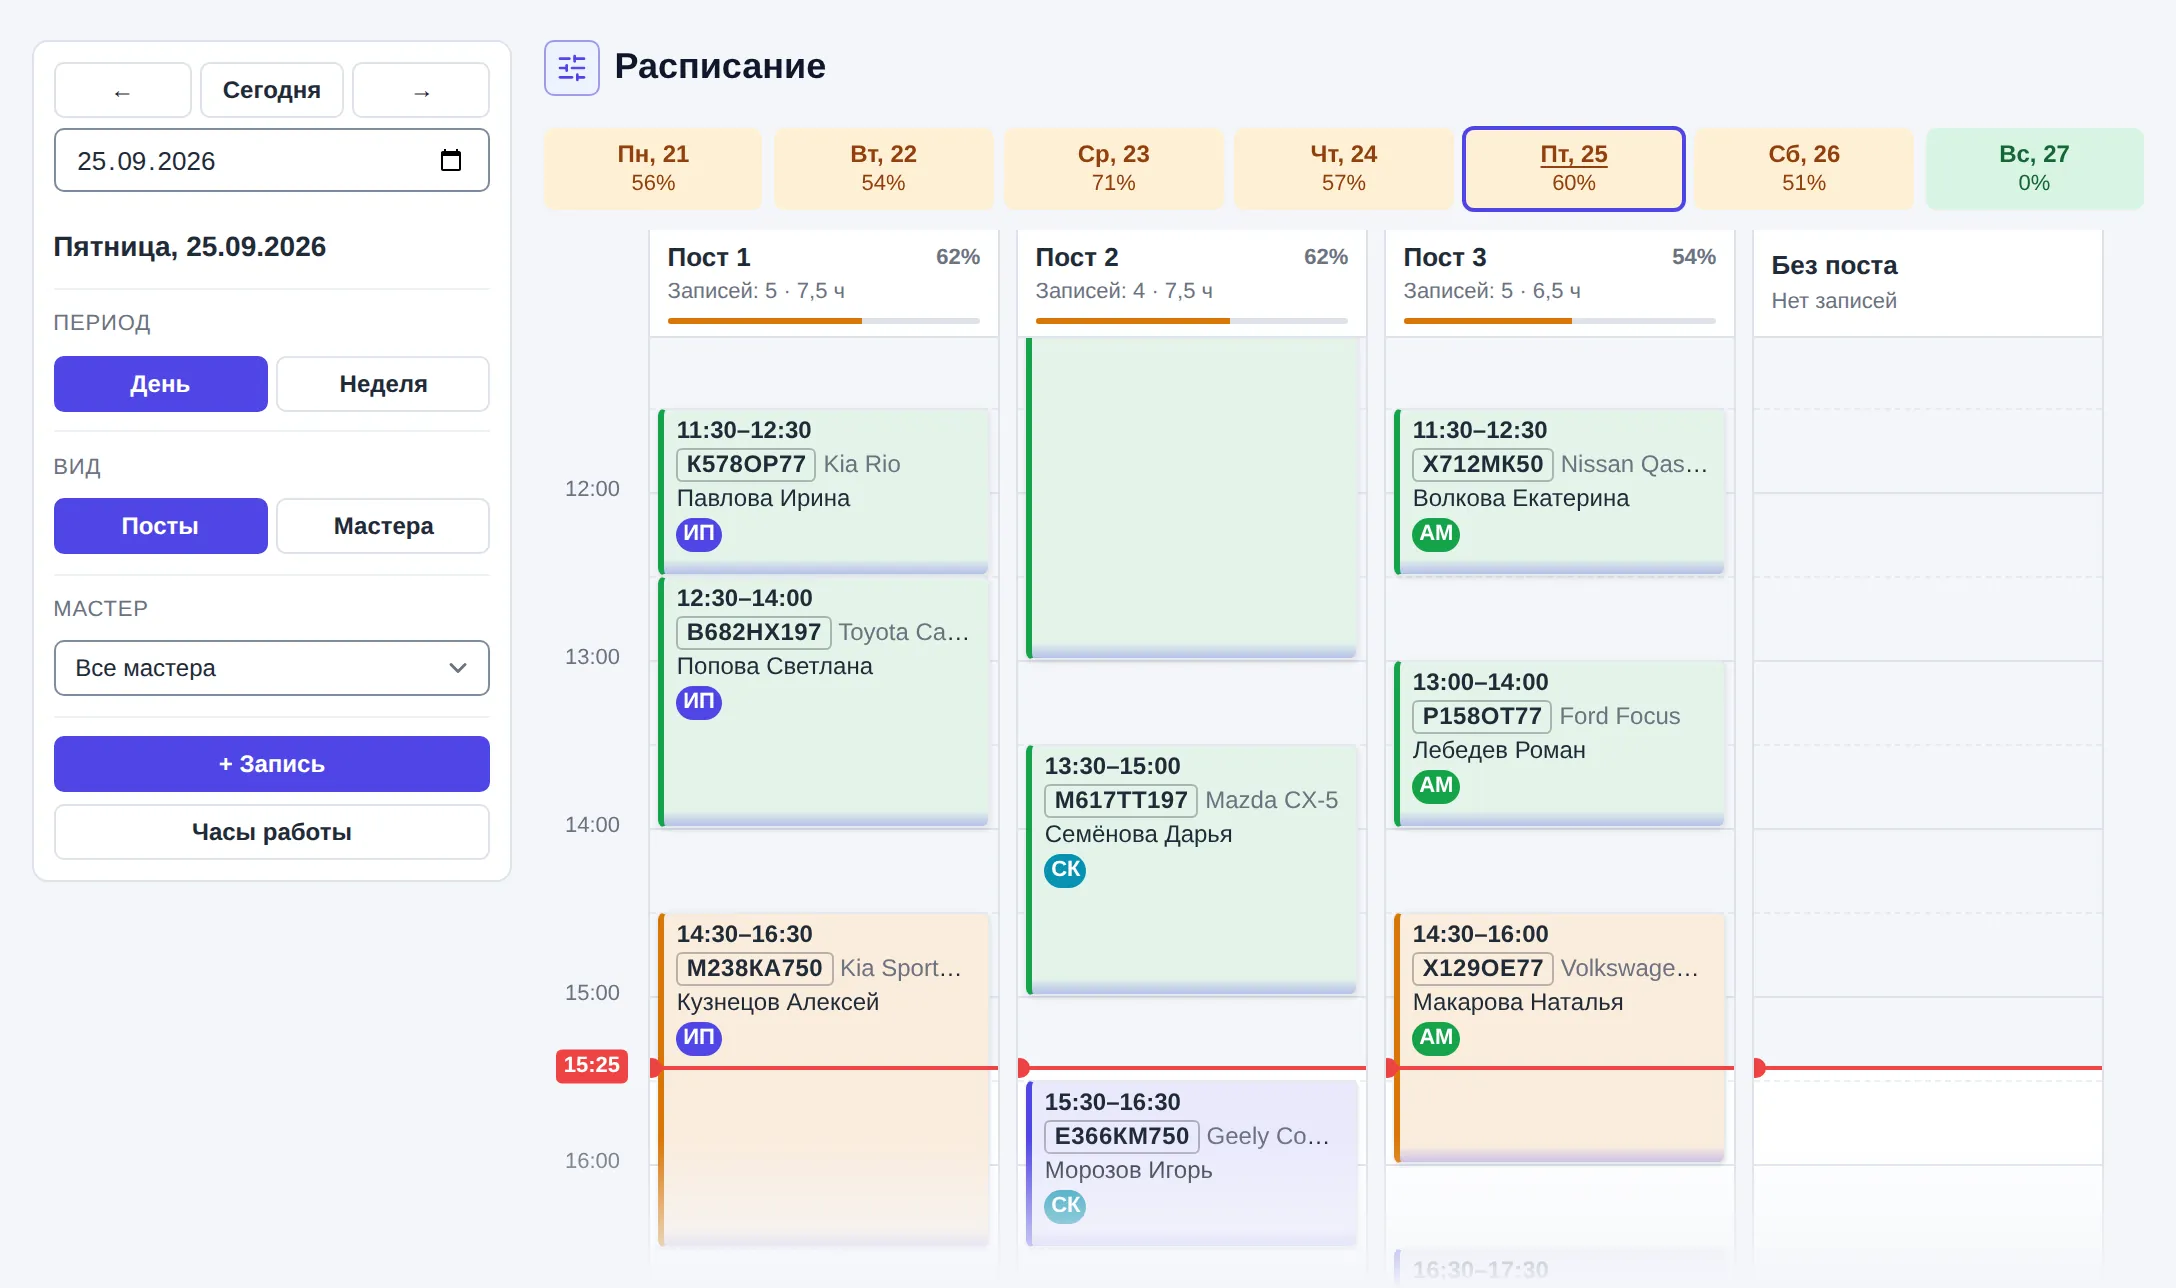The width and height of the screenshot is (2176, 1288).
Task: Click Пост 1 load progress bar
Action: pyautogui.click(x=824, y=321)
